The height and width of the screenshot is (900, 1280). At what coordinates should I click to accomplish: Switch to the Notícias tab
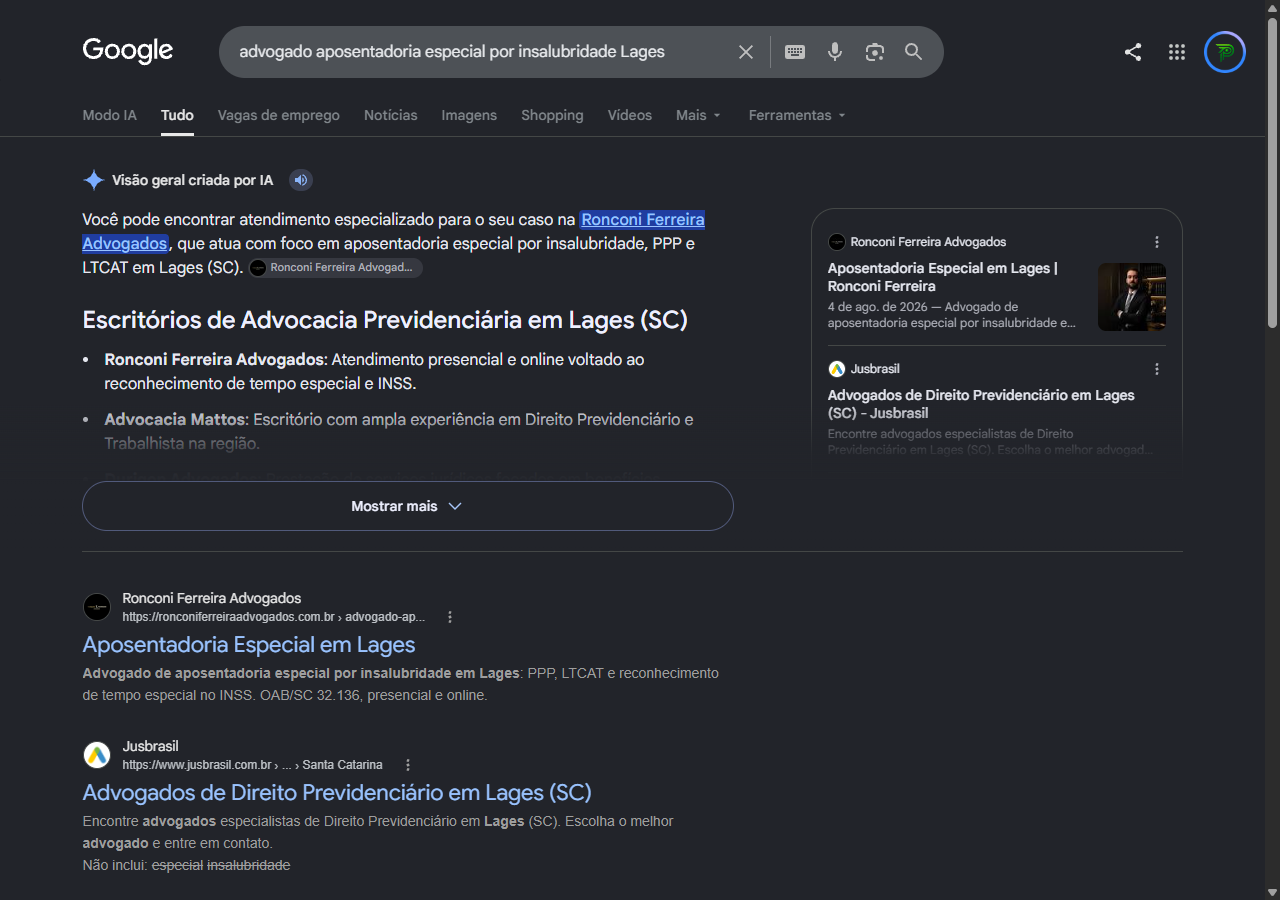[391, 115]
